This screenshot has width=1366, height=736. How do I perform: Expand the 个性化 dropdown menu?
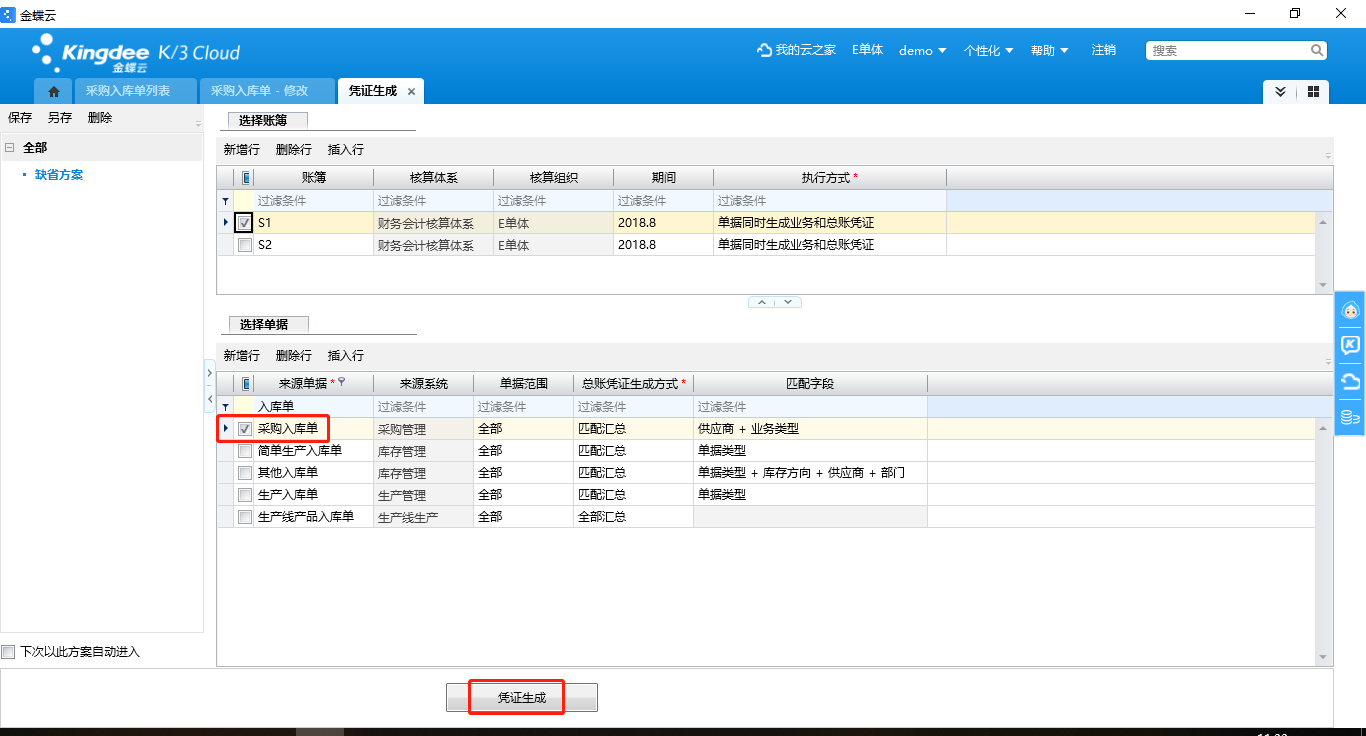click(x=988, y=50)
